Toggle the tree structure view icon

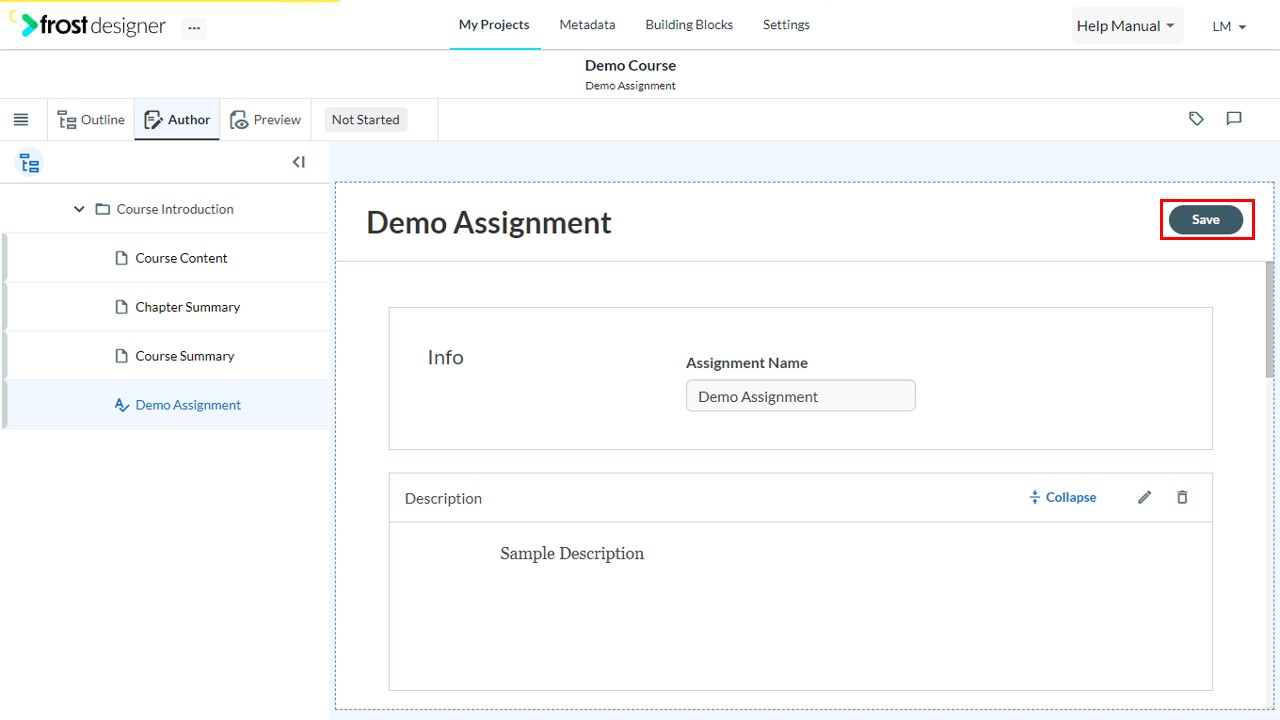click(30, 163)
